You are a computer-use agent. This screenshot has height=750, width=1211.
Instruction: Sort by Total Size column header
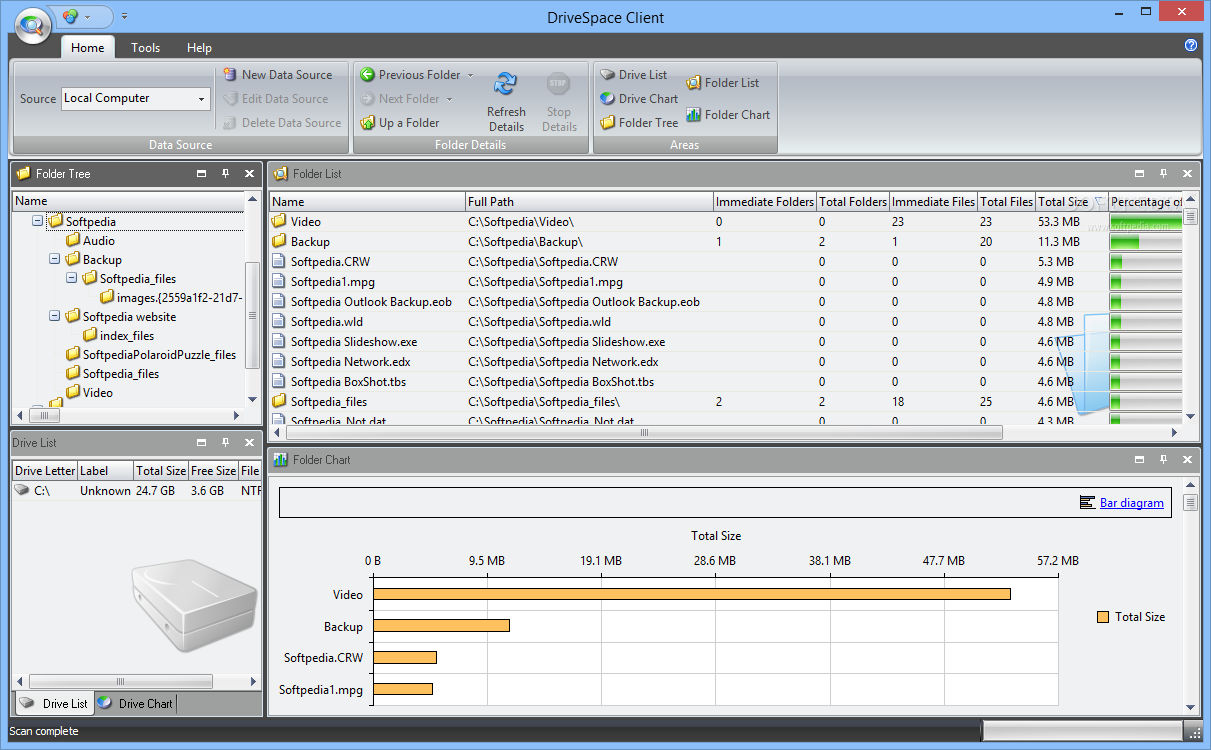click(x=1062, y=202)
